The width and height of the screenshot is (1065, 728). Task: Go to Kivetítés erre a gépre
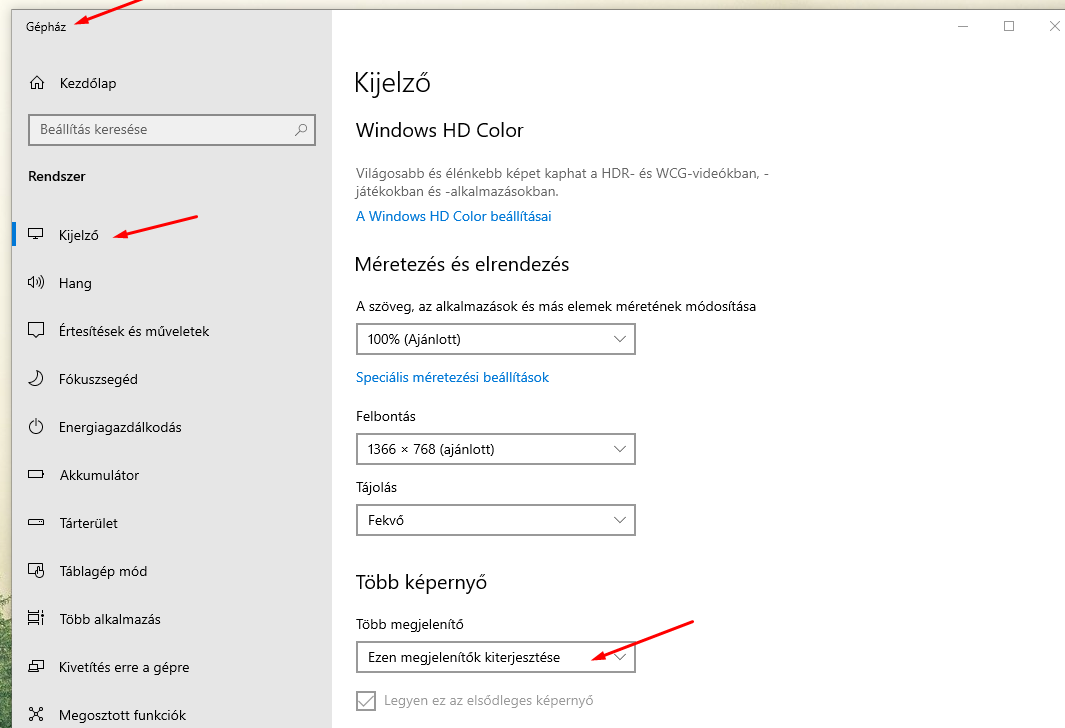[x=124, y=667]
